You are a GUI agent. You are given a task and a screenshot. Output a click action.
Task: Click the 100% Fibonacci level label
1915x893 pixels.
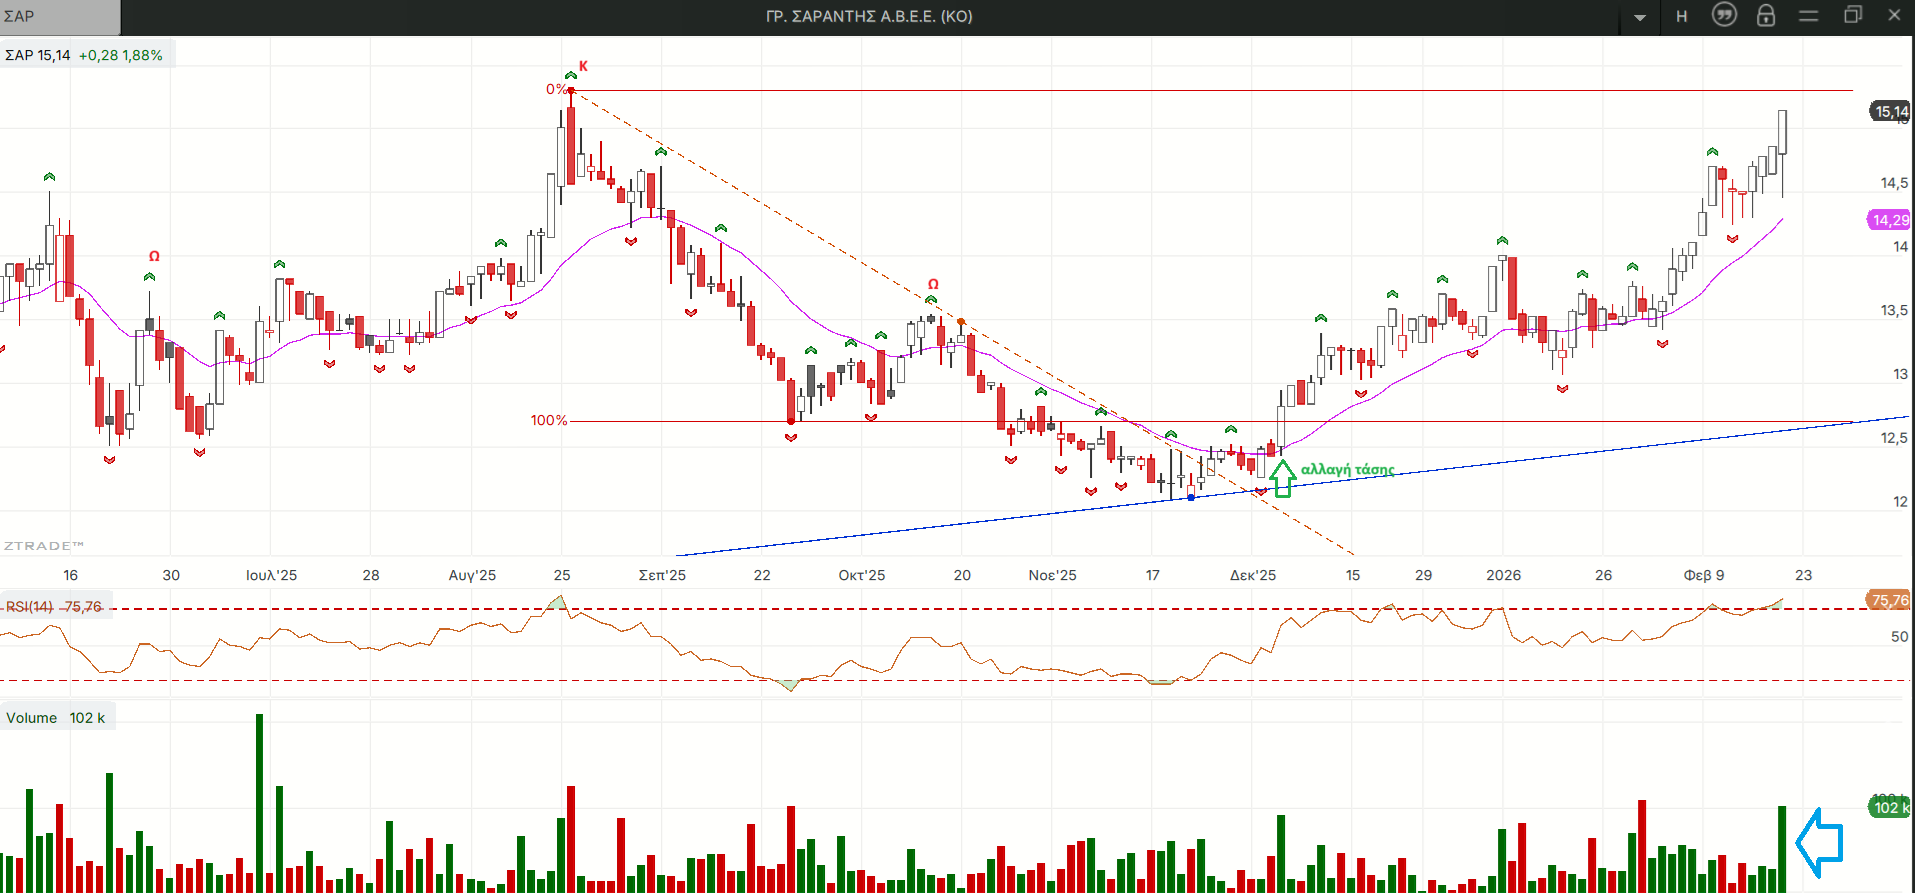pos(548,420)
